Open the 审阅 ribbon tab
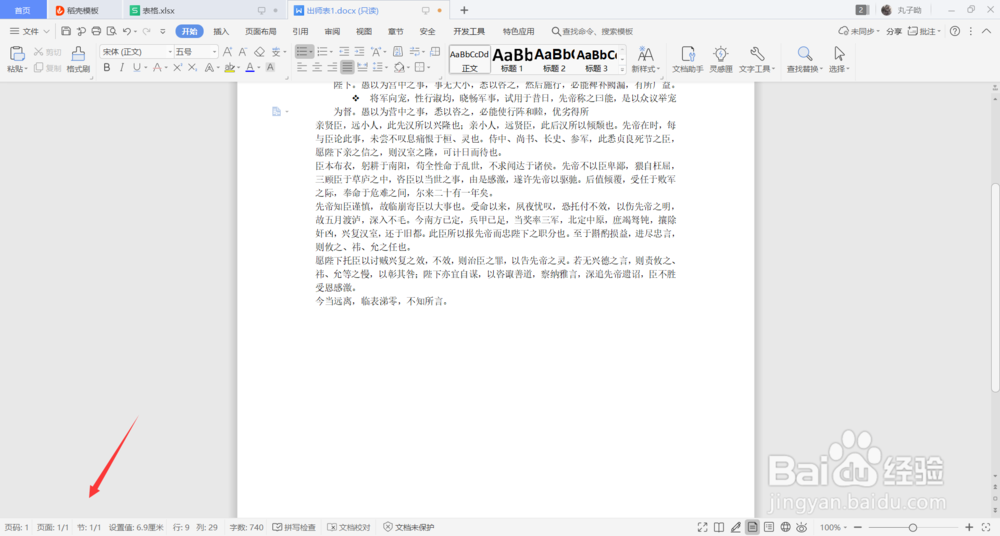 tap(332, 31)
